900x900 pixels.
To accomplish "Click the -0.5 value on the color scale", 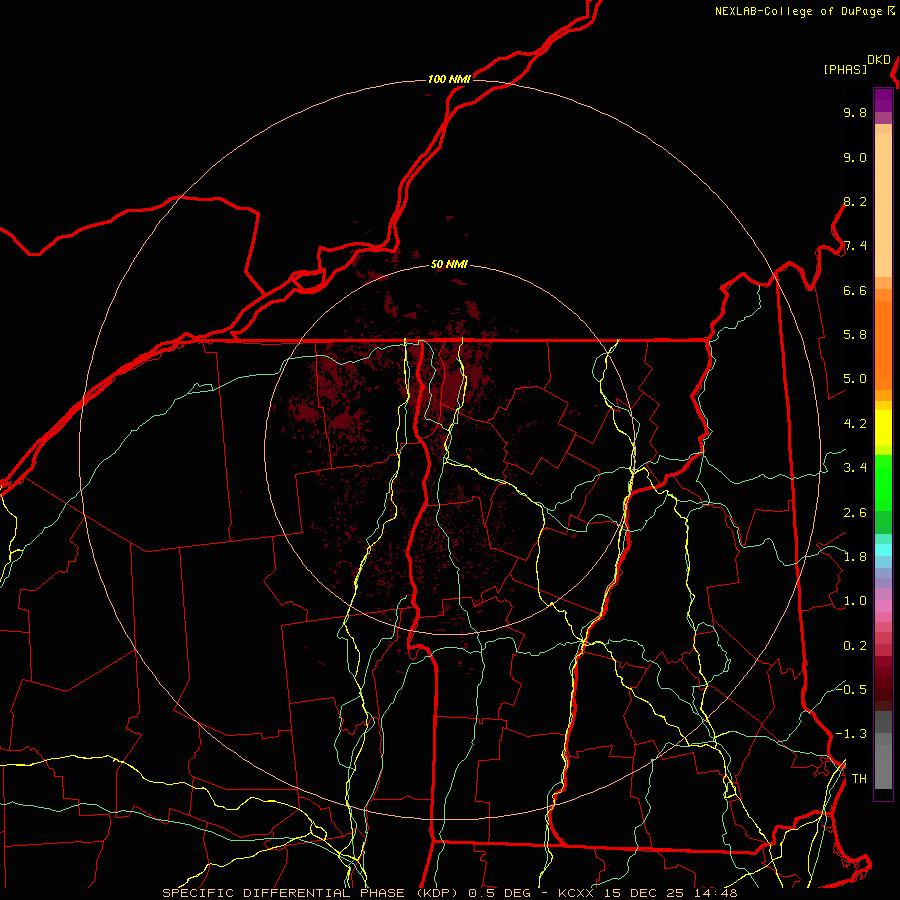I will pos(851,689).
